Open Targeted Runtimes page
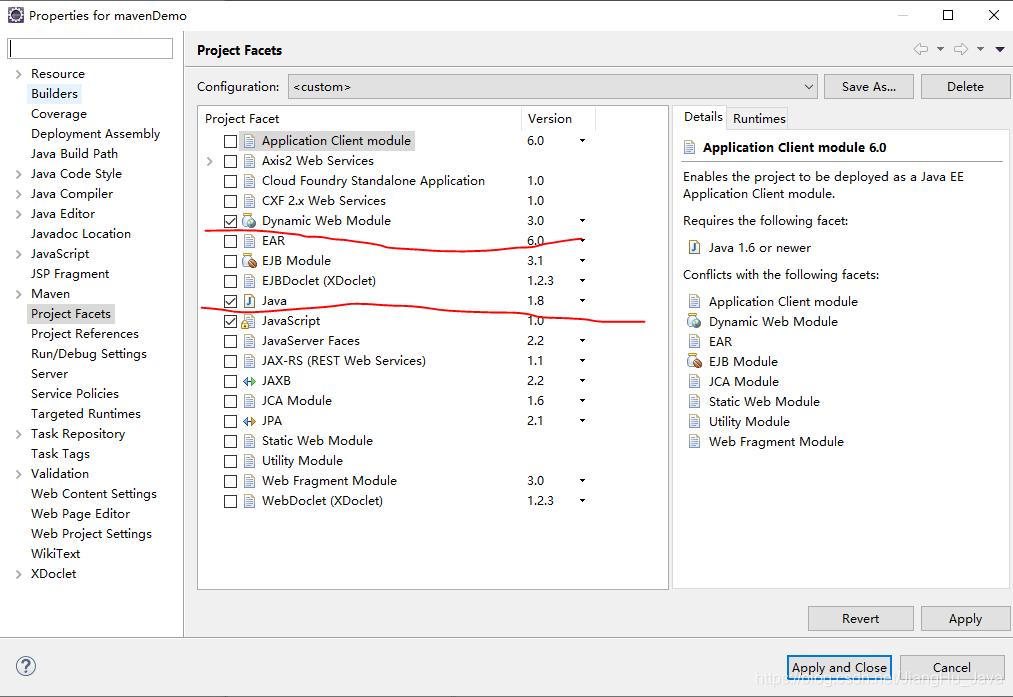Image resolution: width=1013 pixels, height=697 pixels. (85, 413)
